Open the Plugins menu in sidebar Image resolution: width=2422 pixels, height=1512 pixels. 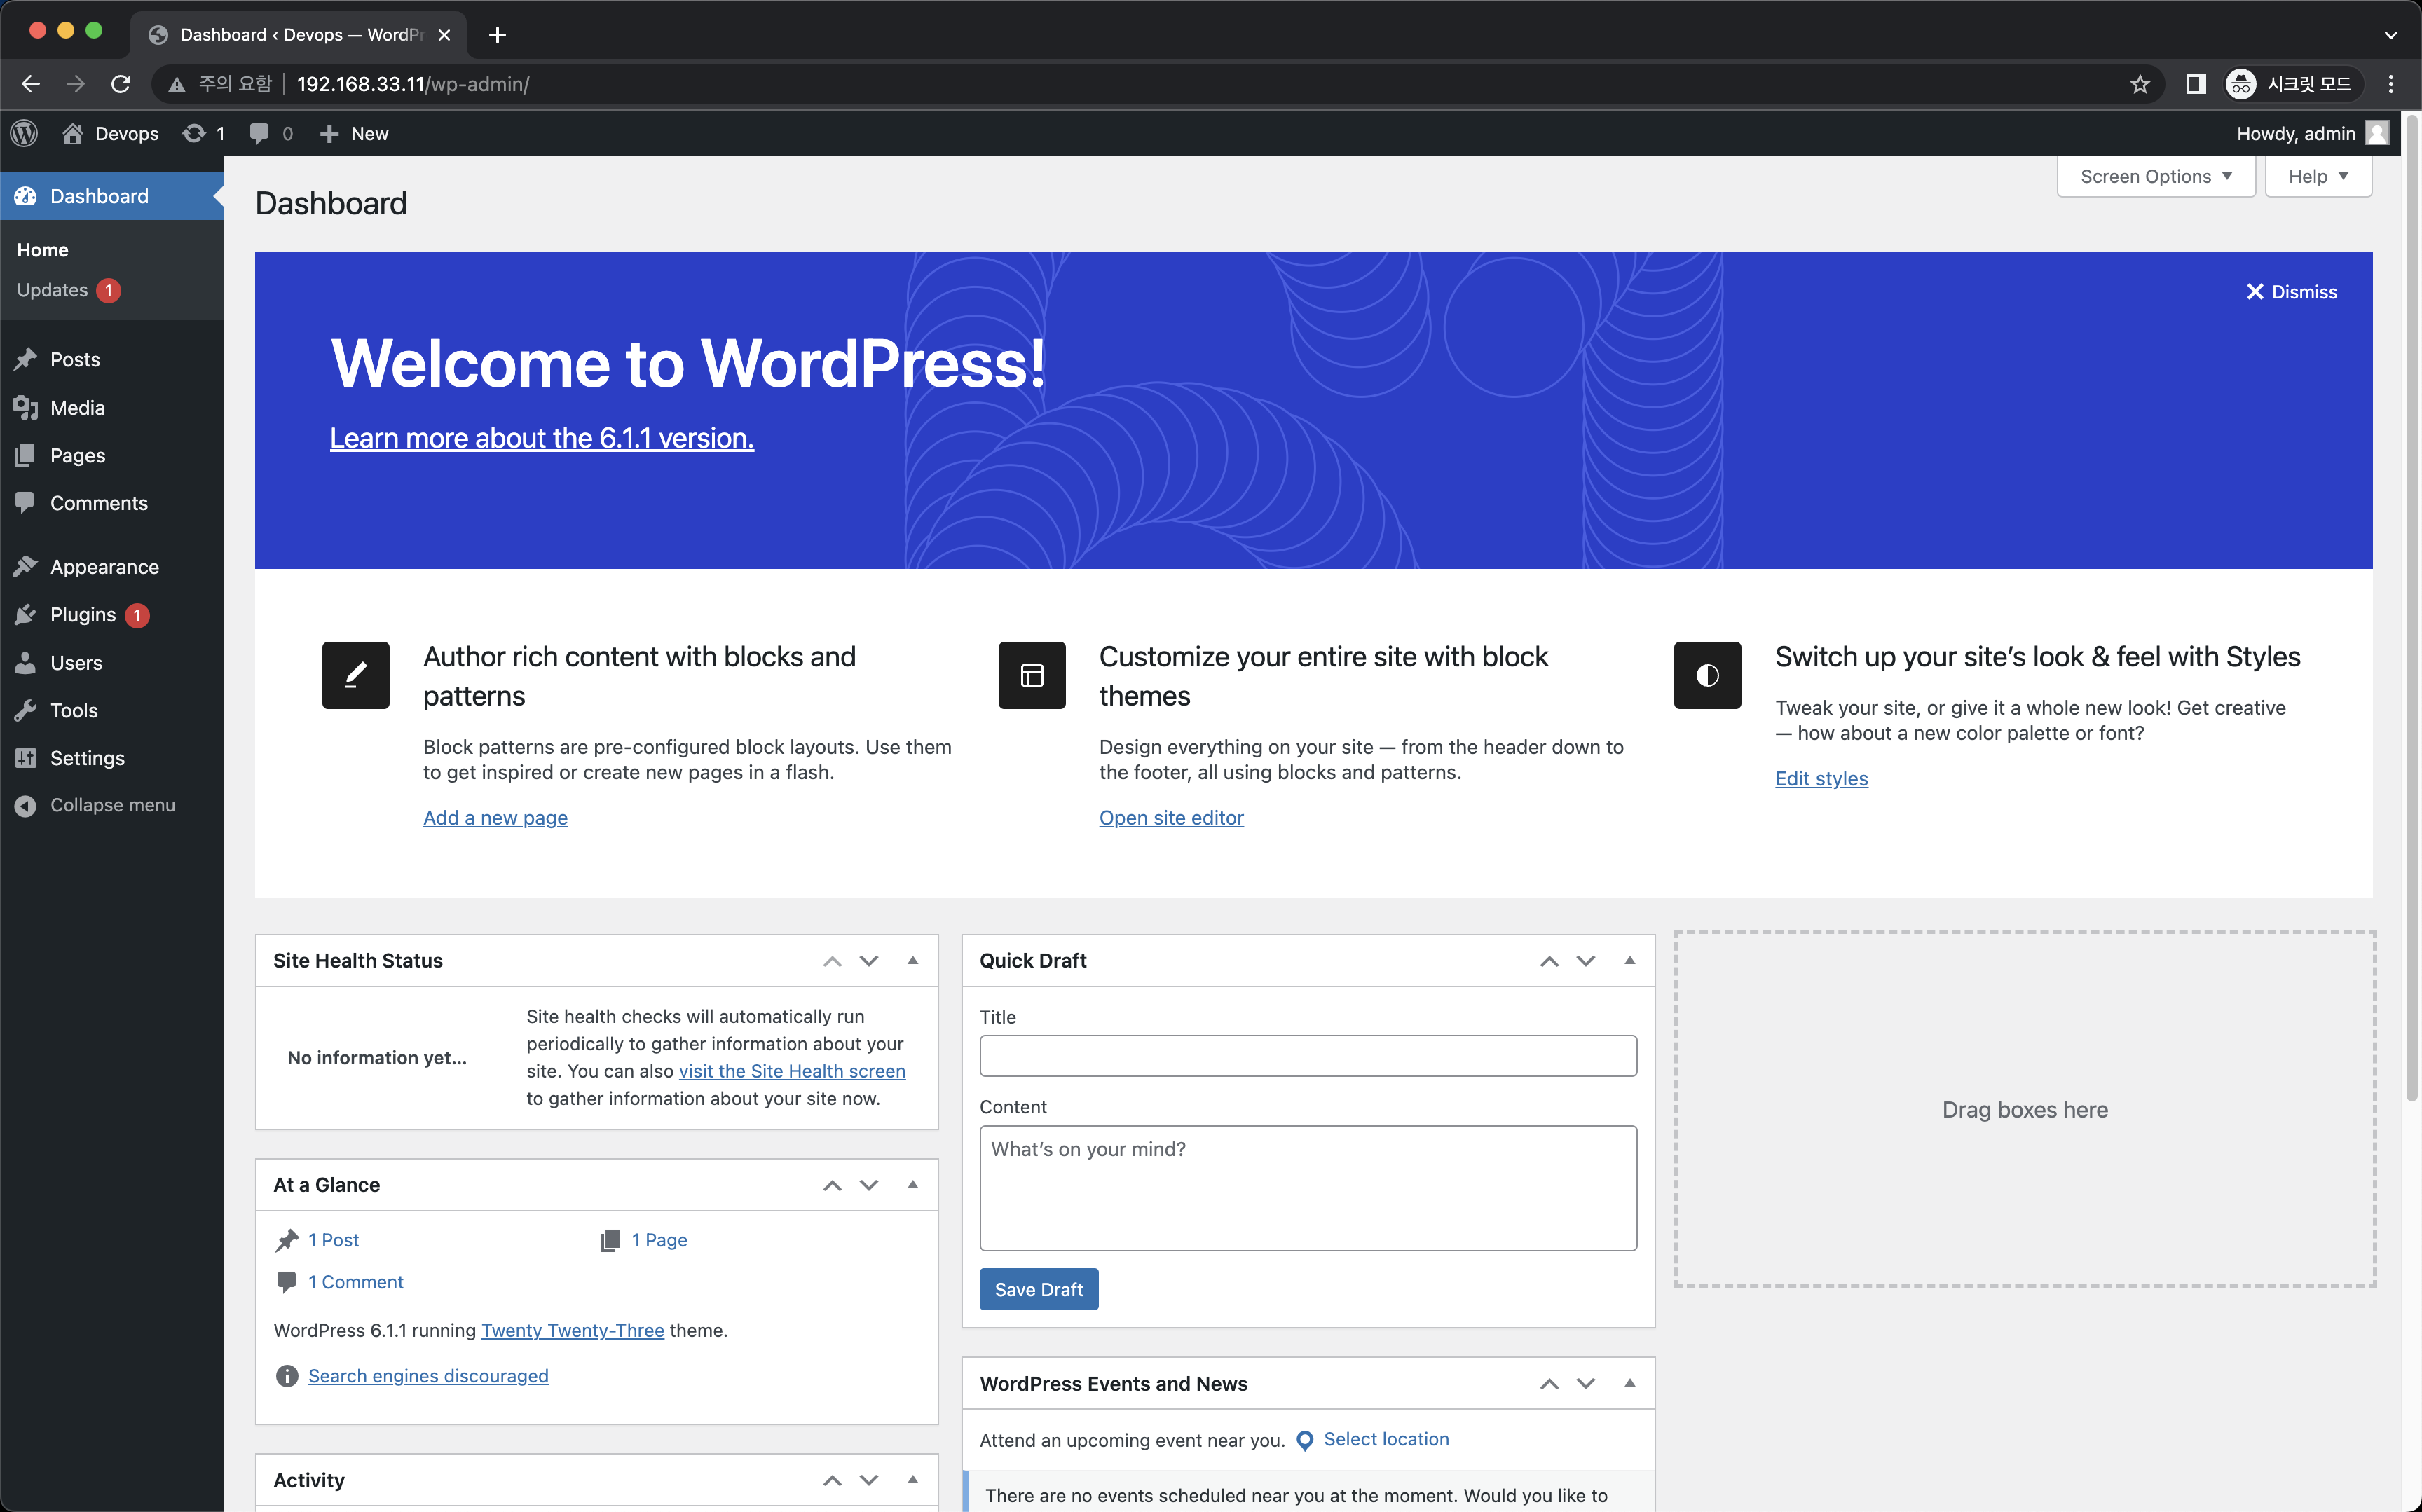point(83,614)
